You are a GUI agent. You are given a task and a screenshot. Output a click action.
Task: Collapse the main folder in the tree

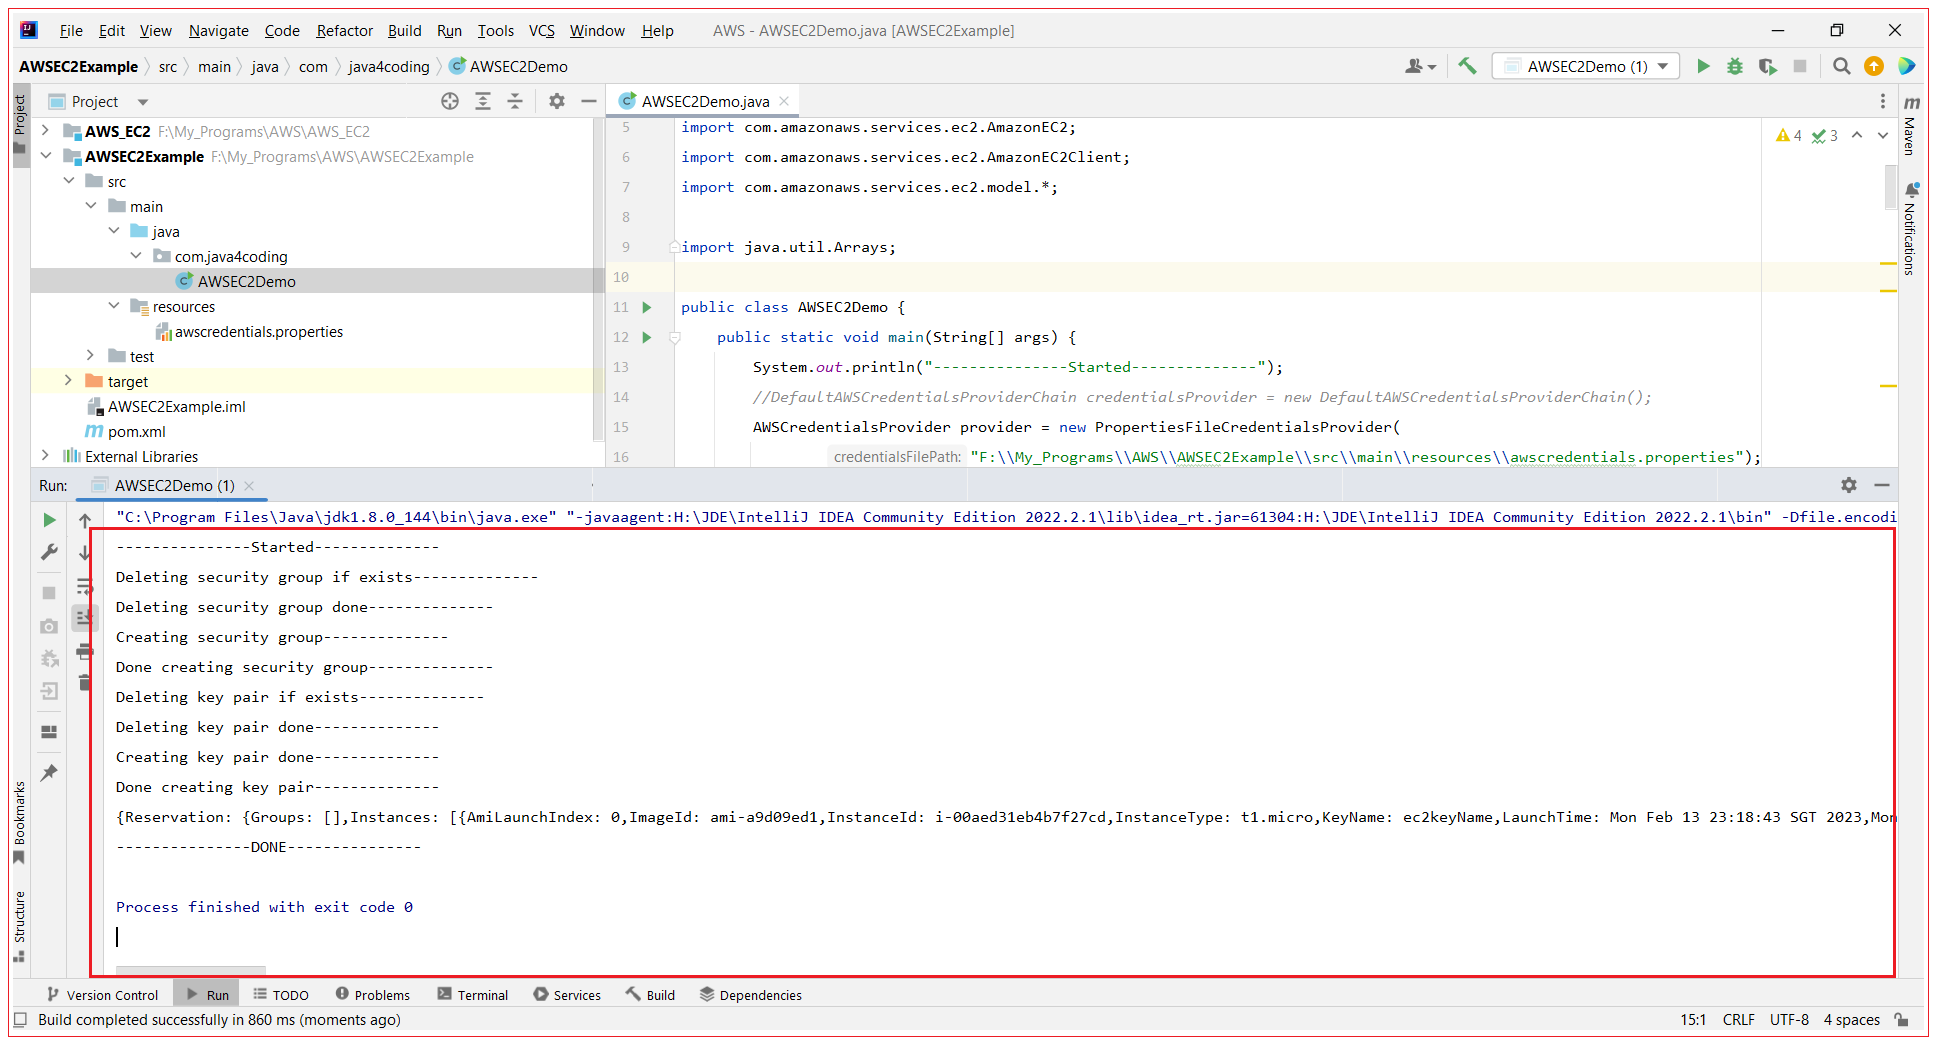click(91, 206)
